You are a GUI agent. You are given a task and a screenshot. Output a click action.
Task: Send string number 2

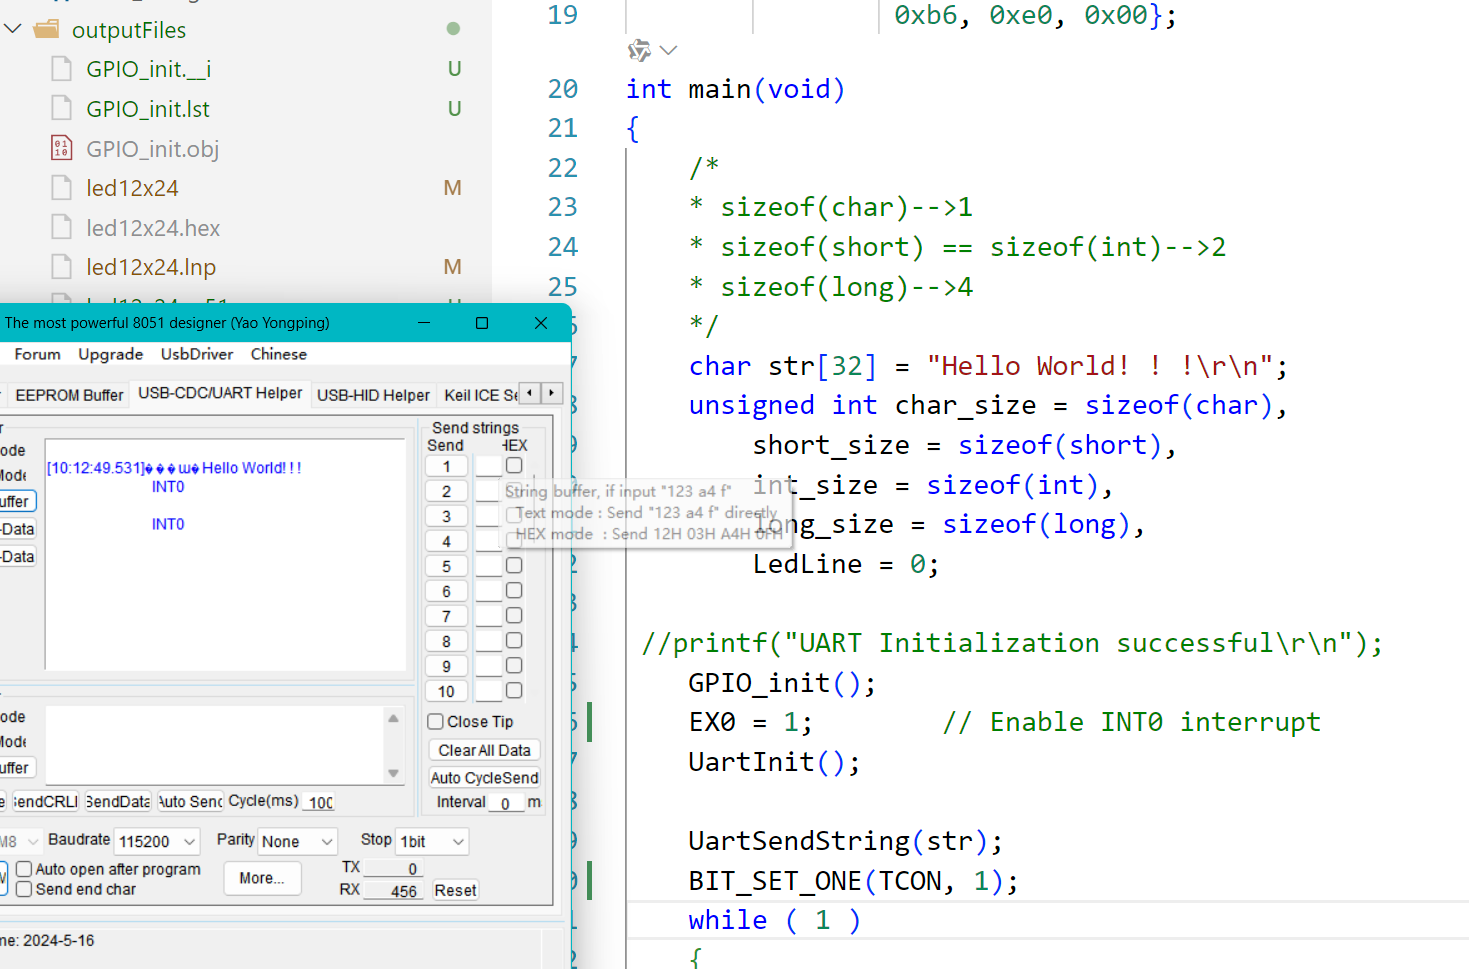pyautogui.click(x=446, y=491)
